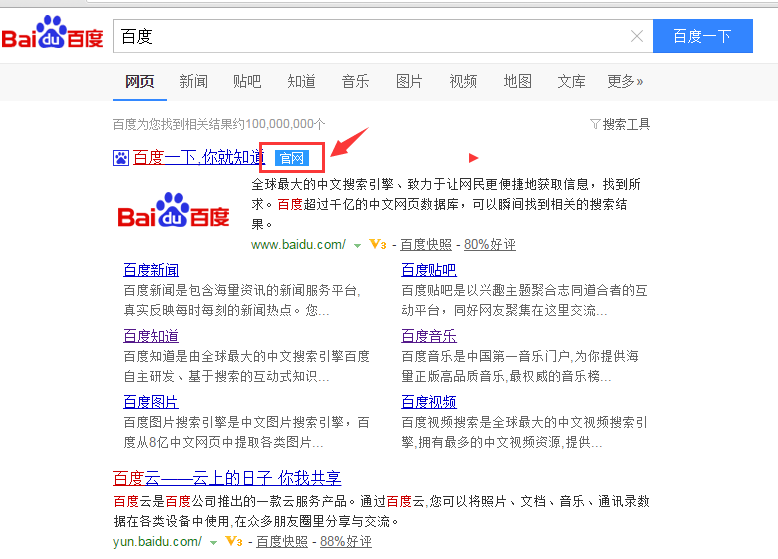This screenshot has width=778, height=559.
Task: Click the V3 icon after www.baidu.com
Action: tap(377, 244)
